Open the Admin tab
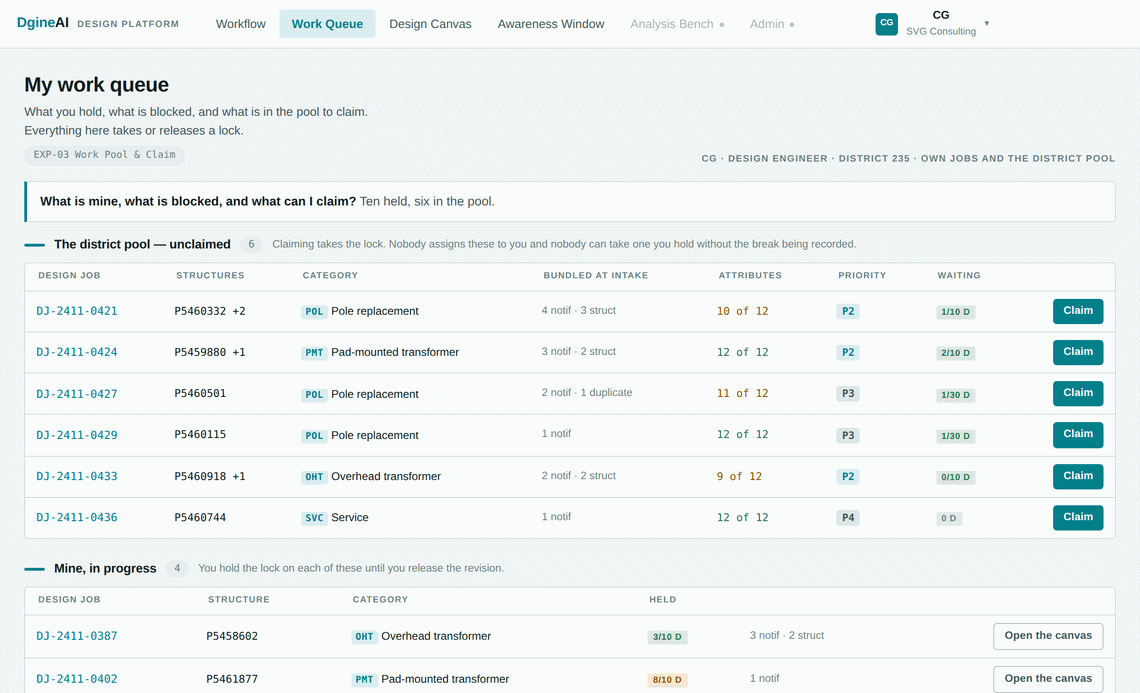The width and height of the screenshot is (1140, 693). (x=771, y=24)
